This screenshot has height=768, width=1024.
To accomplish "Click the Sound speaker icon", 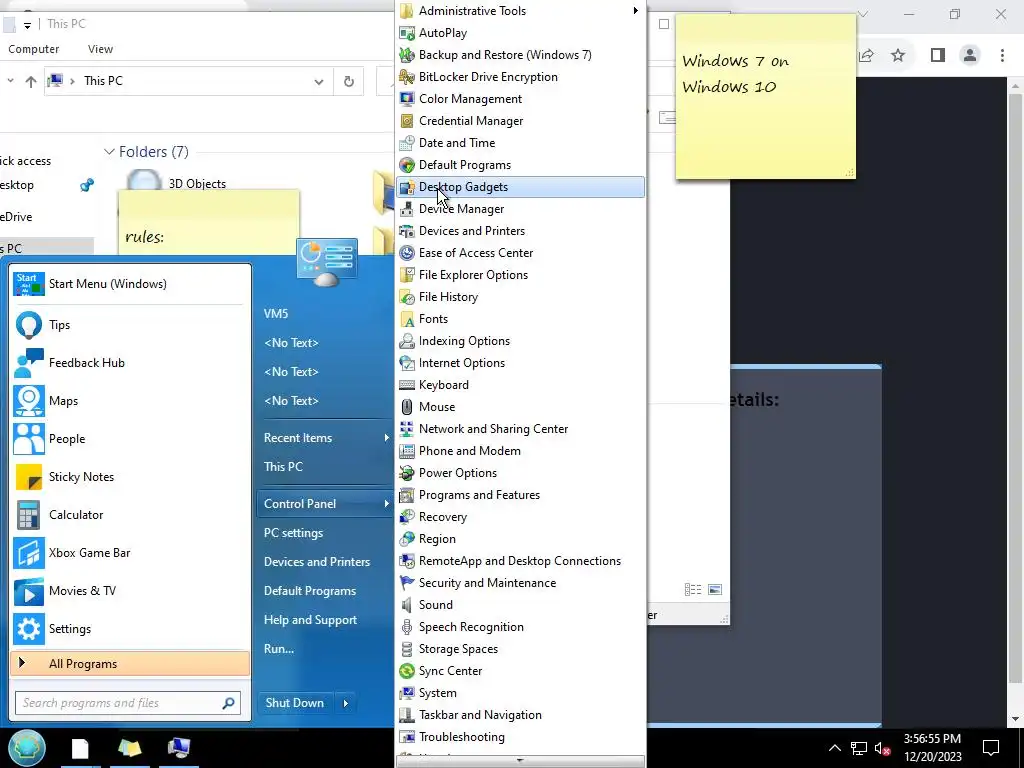I will click(x=407, y=605).
